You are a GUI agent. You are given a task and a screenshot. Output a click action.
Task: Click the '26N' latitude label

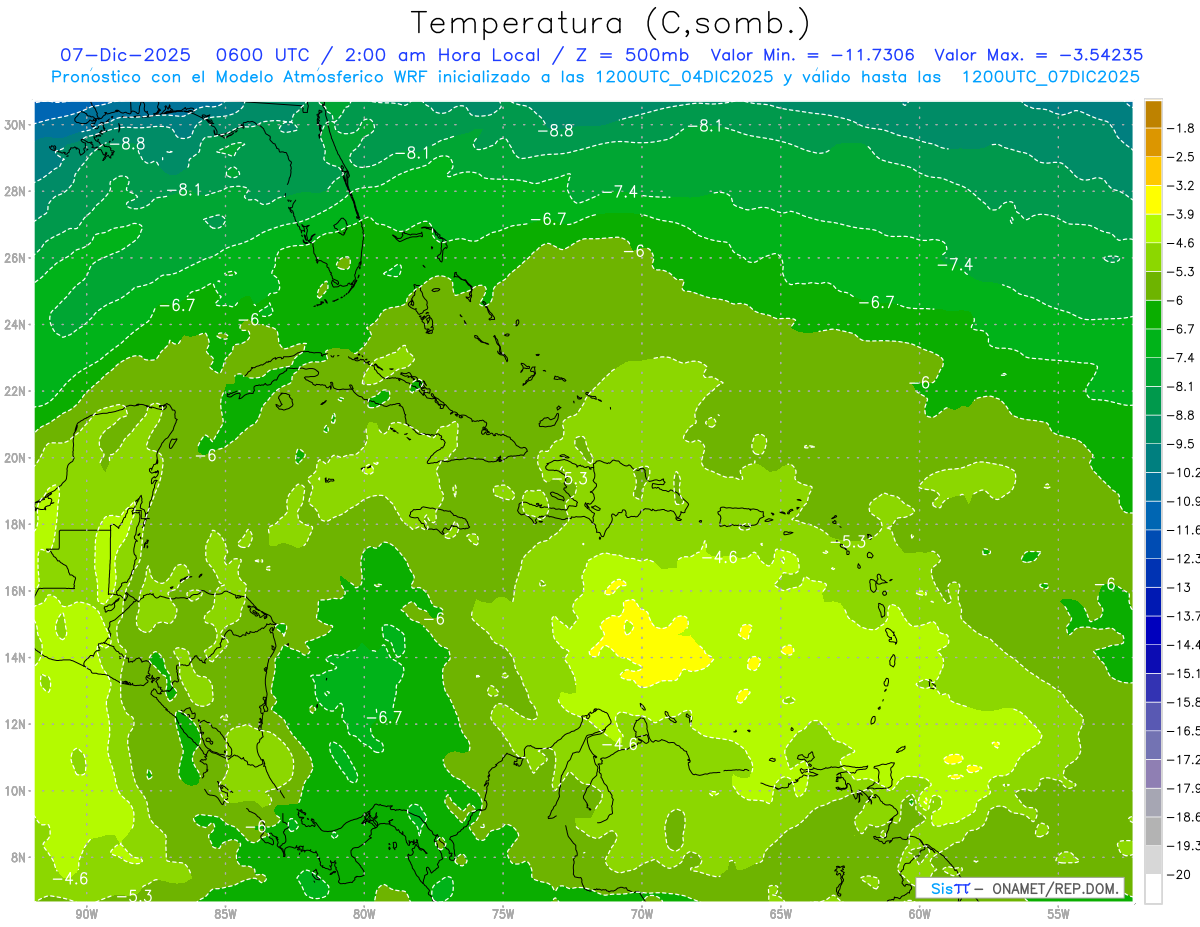click(15, 257)
